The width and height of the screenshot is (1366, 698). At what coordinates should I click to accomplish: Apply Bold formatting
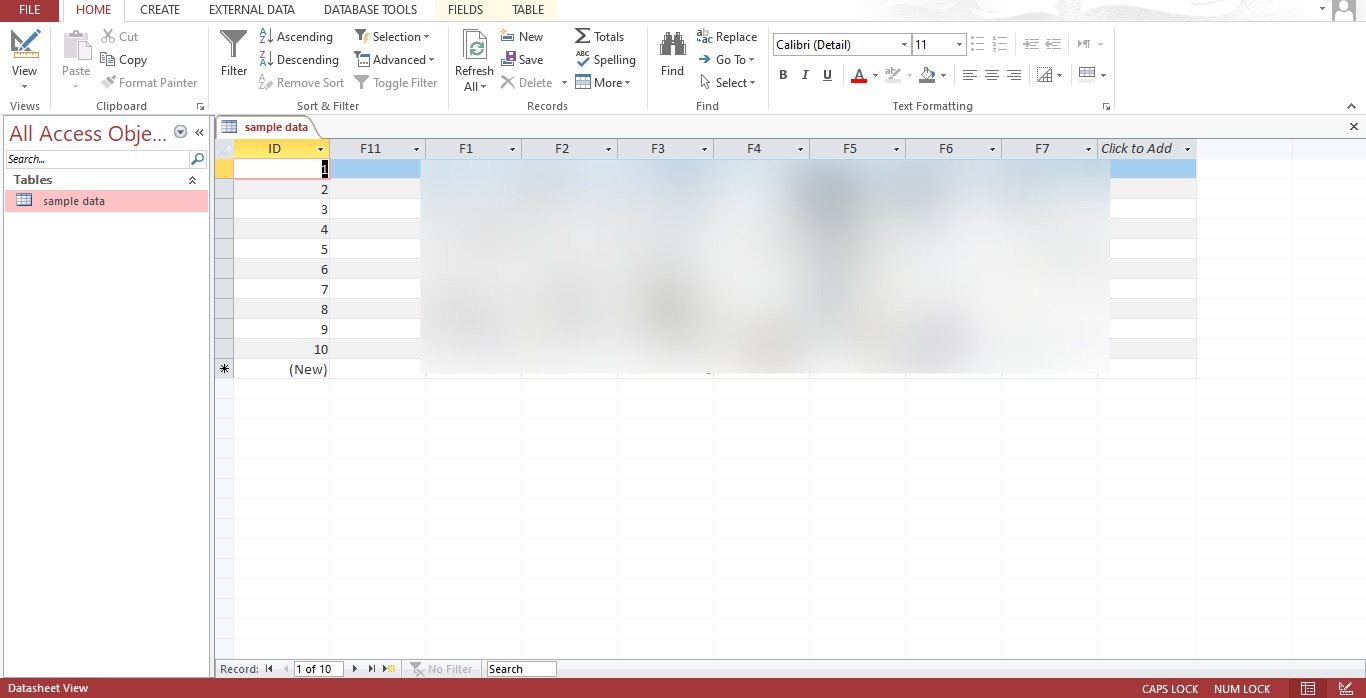click(783, 75)
